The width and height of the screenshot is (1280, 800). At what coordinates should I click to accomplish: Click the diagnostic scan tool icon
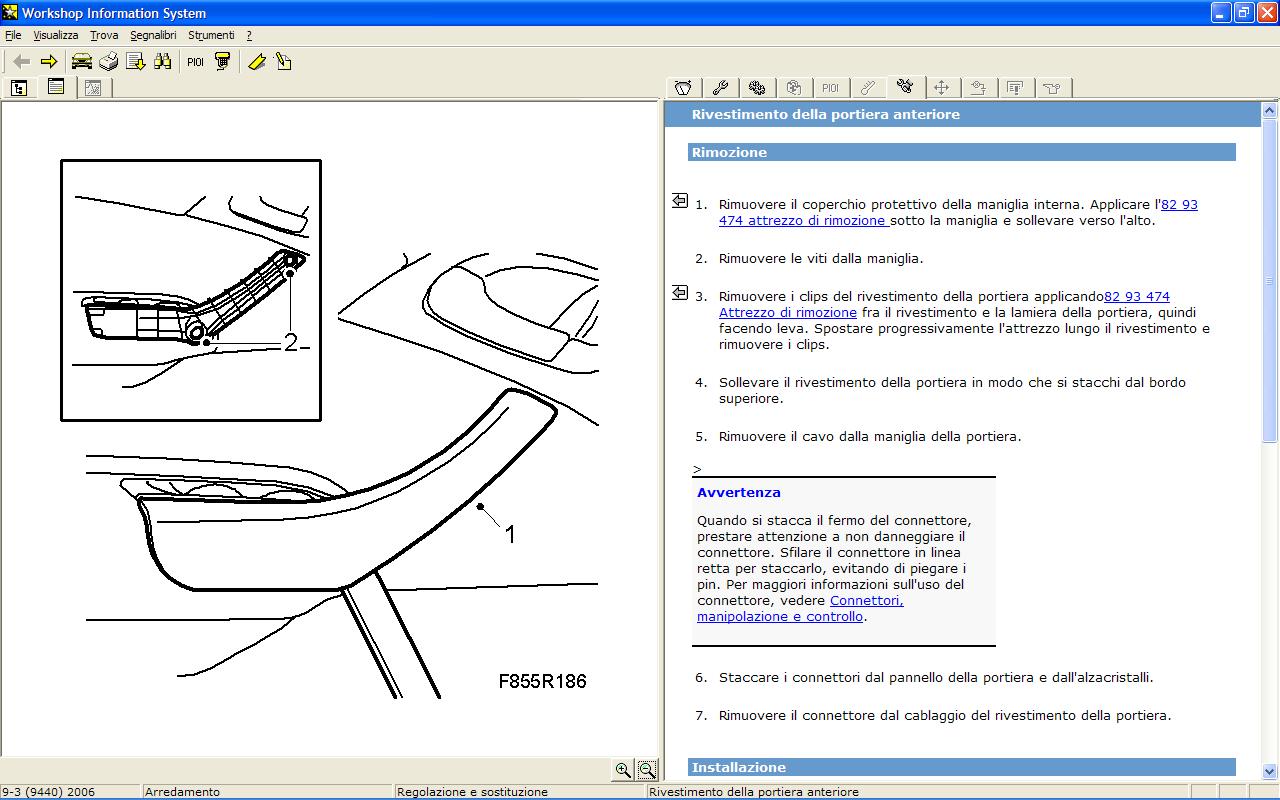point(223,62)
